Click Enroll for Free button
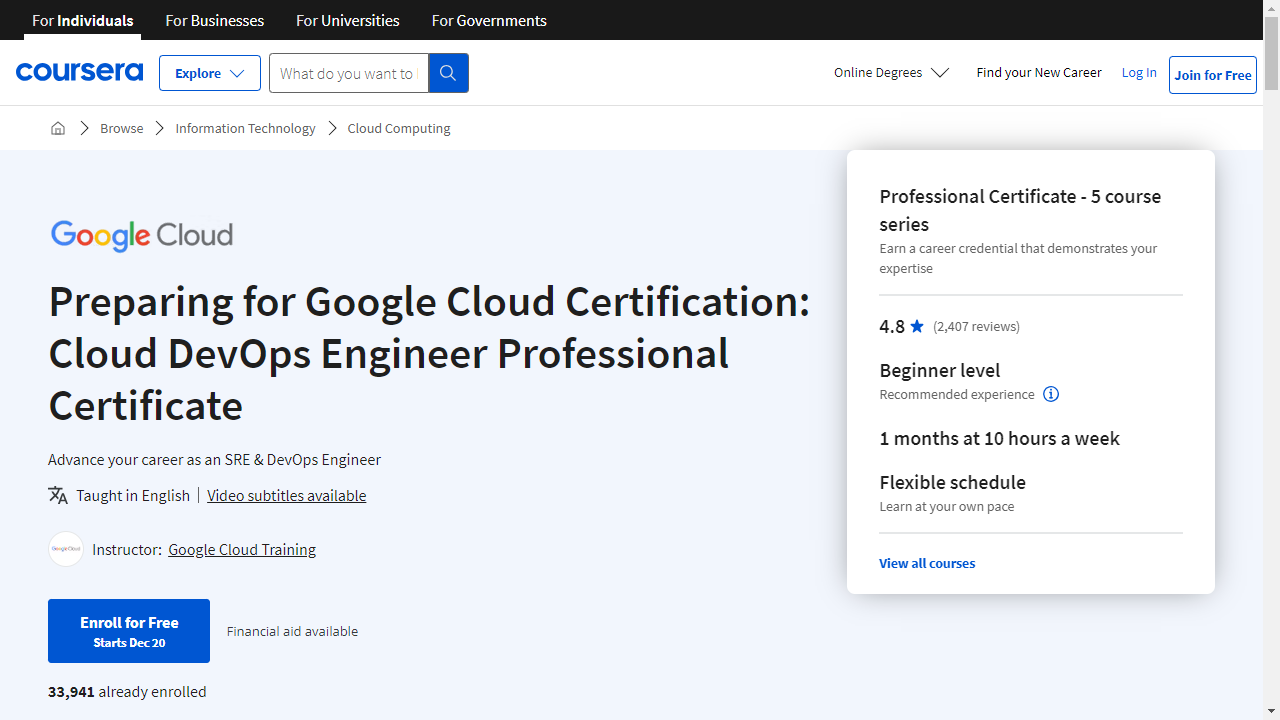Screen dimensions: 1280x720 point(129,631)
